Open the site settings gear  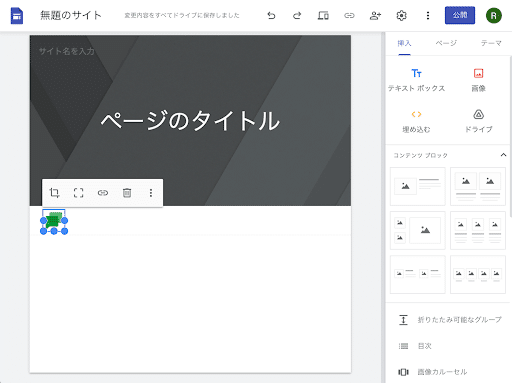point(401,15)
